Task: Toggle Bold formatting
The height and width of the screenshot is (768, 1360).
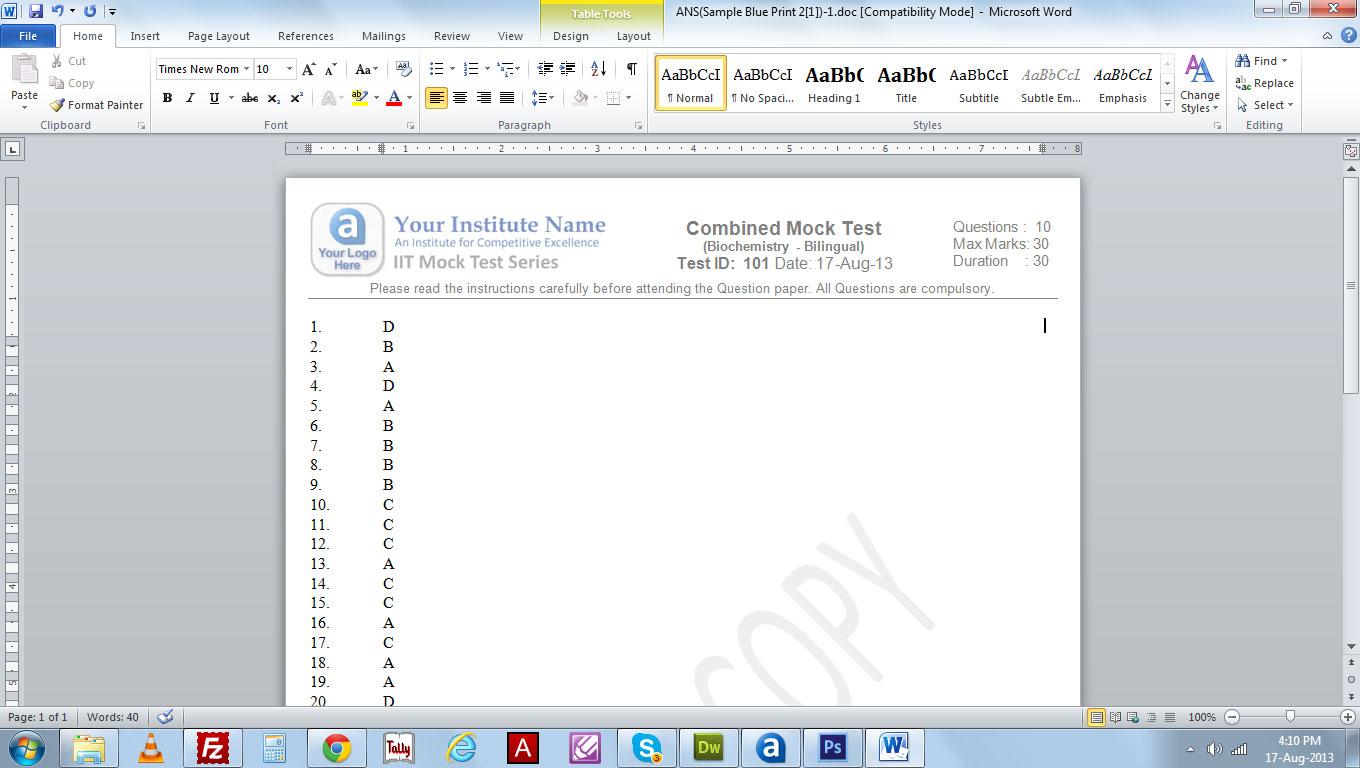Action: [167, 98]
